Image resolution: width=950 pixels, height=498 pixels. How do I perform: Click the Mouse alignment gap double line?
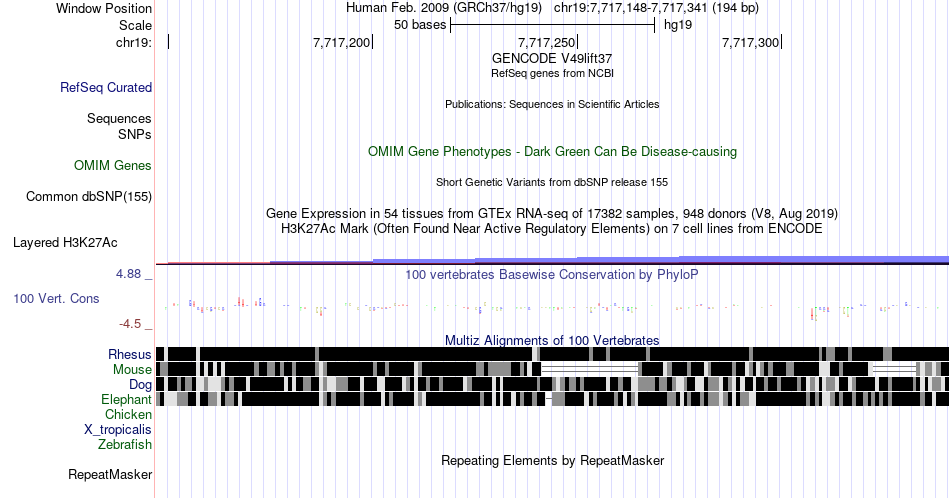(590, 369)
